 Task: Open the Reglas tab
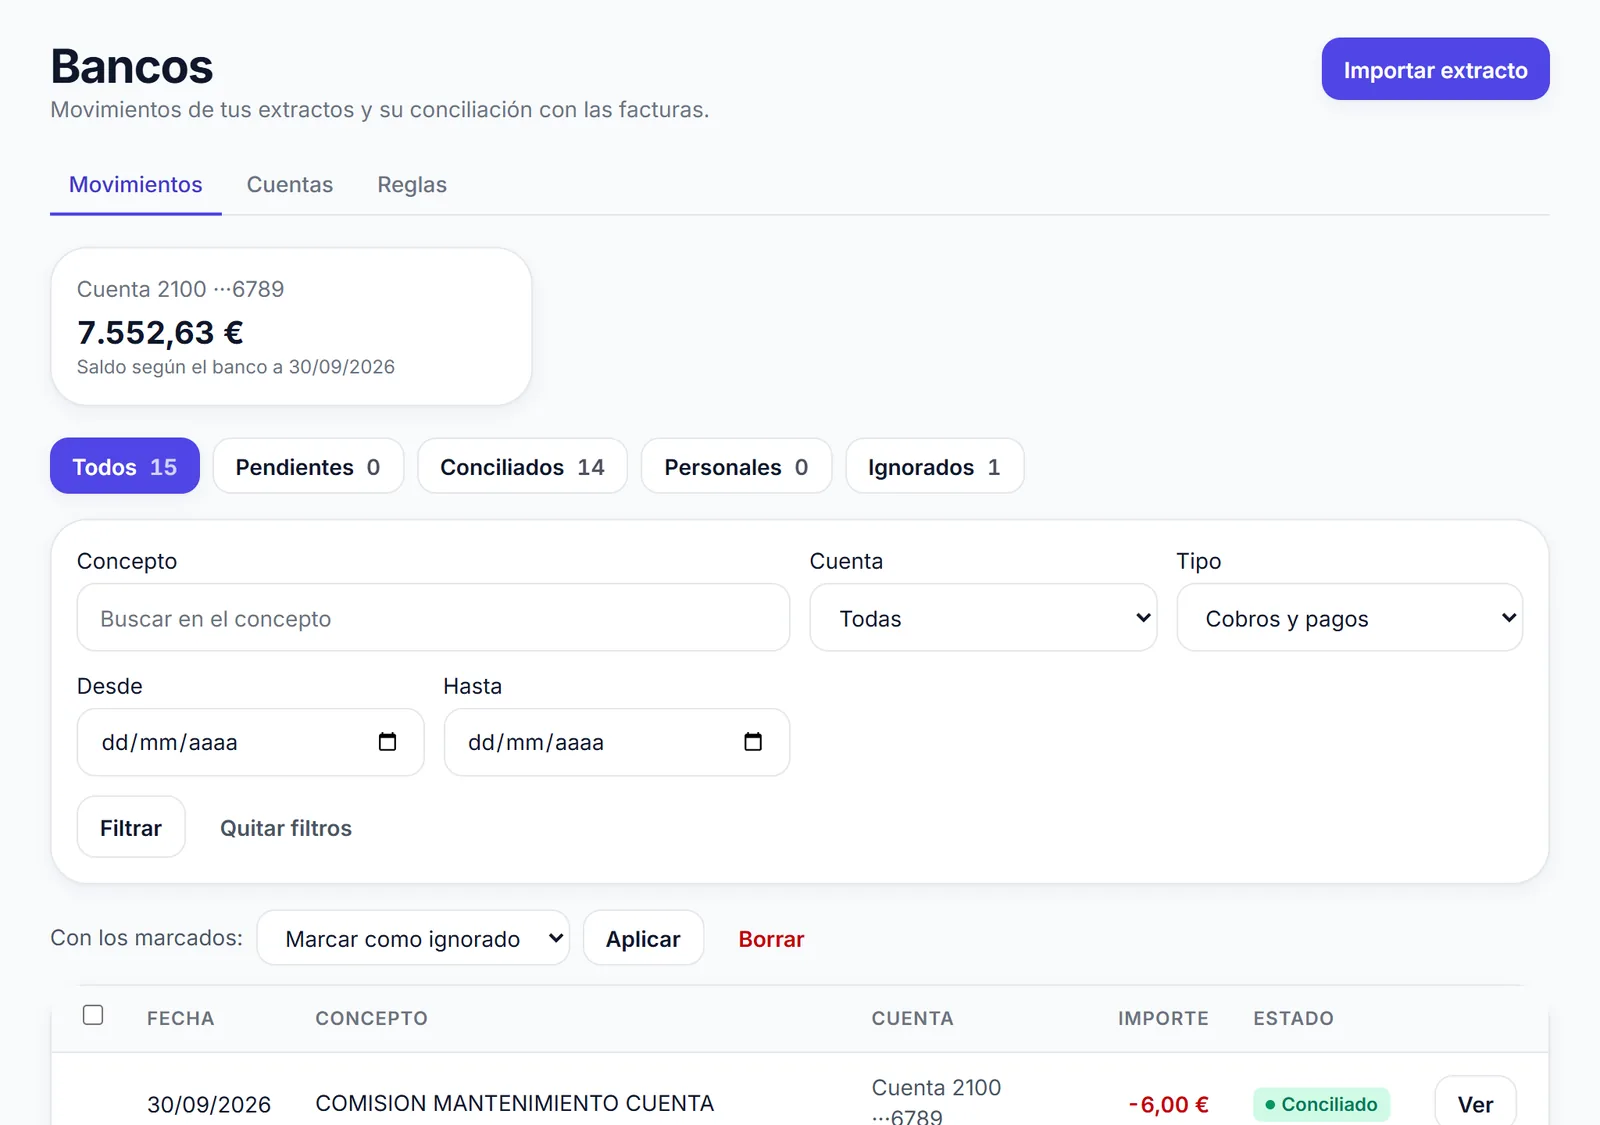[412, 185]
